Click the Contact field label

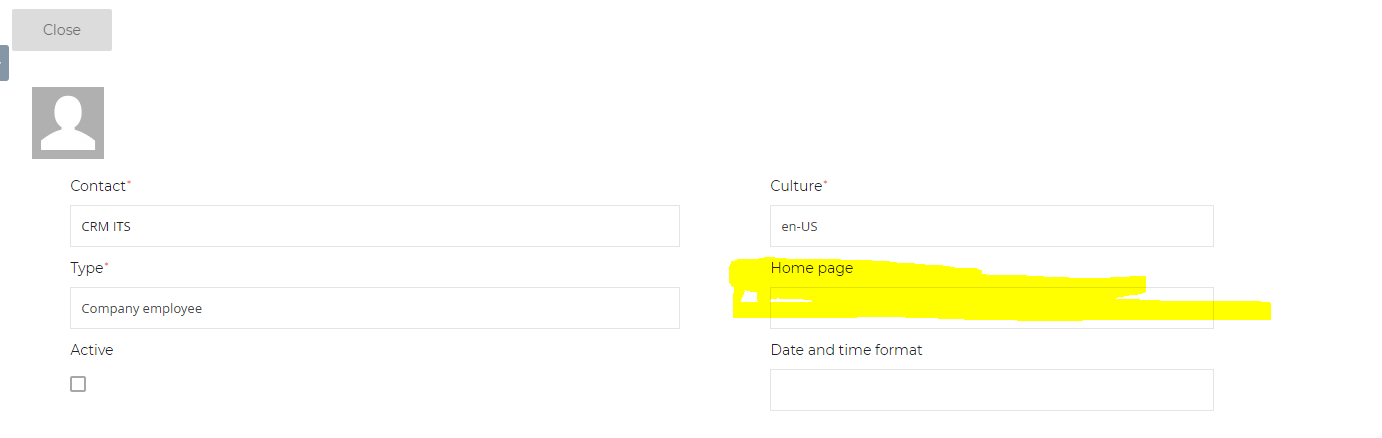point(98,186)
